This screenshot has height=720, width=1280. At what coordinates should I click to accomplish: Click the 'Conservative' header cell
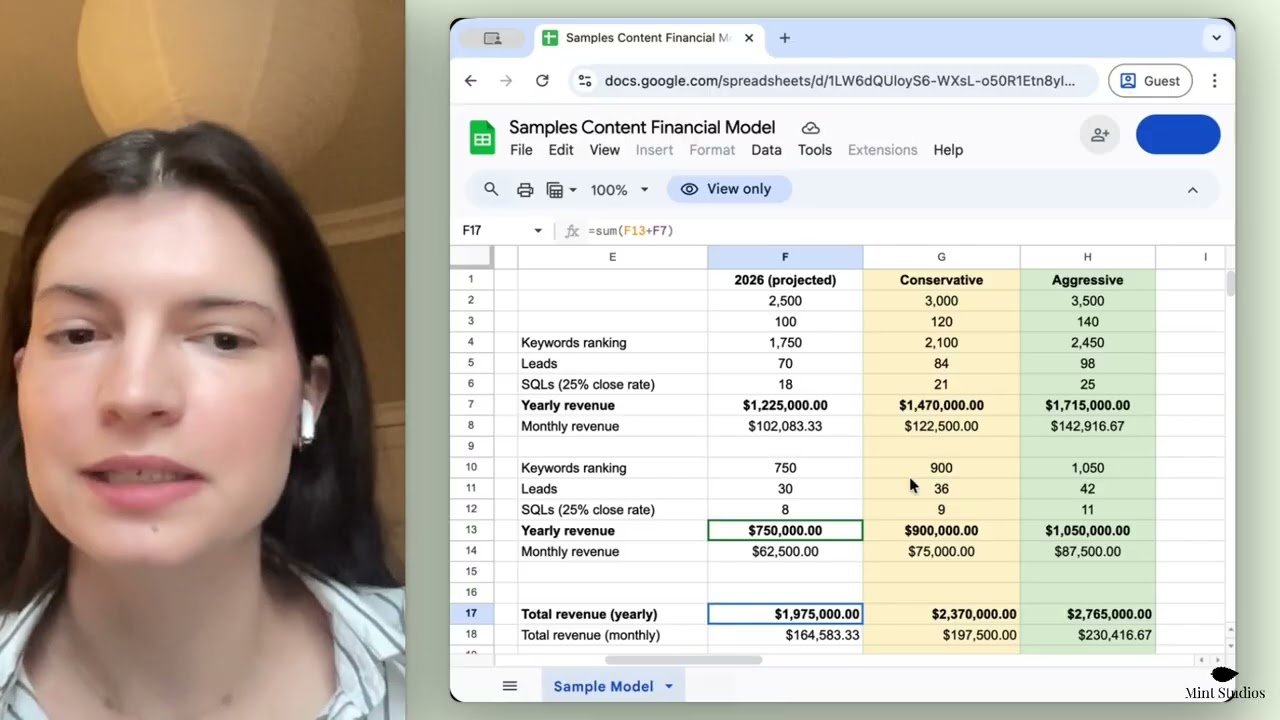point(941,280)
